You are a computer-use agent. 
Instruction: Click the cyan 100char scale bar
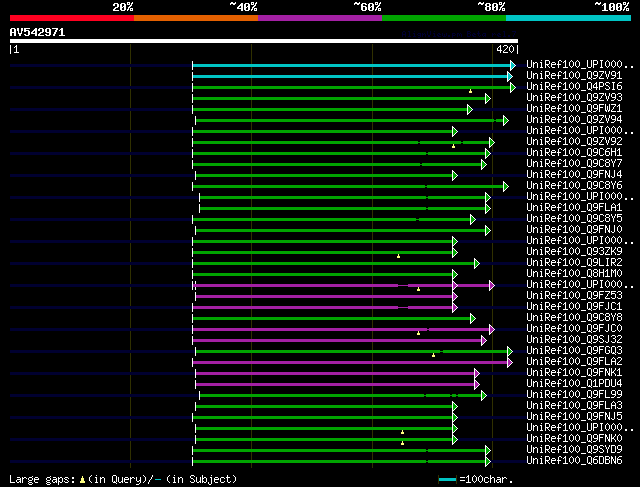point(447,480)
